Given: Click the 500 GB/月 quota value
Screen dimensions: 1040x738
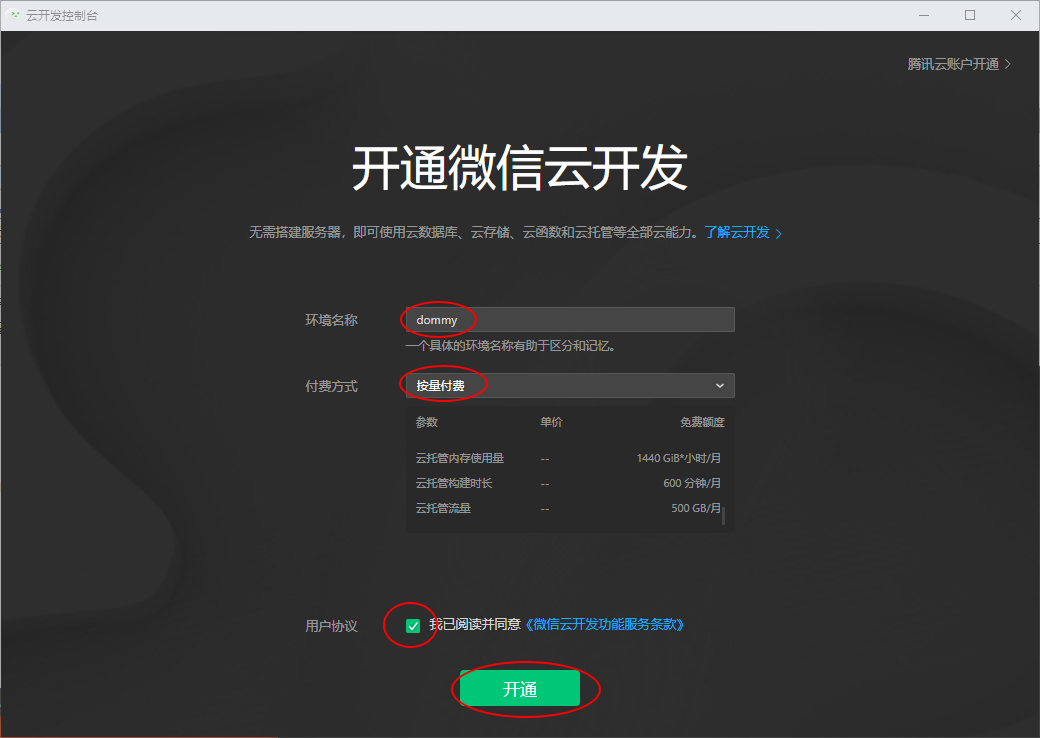Looking at the screenshot, I should coord(696,509).
